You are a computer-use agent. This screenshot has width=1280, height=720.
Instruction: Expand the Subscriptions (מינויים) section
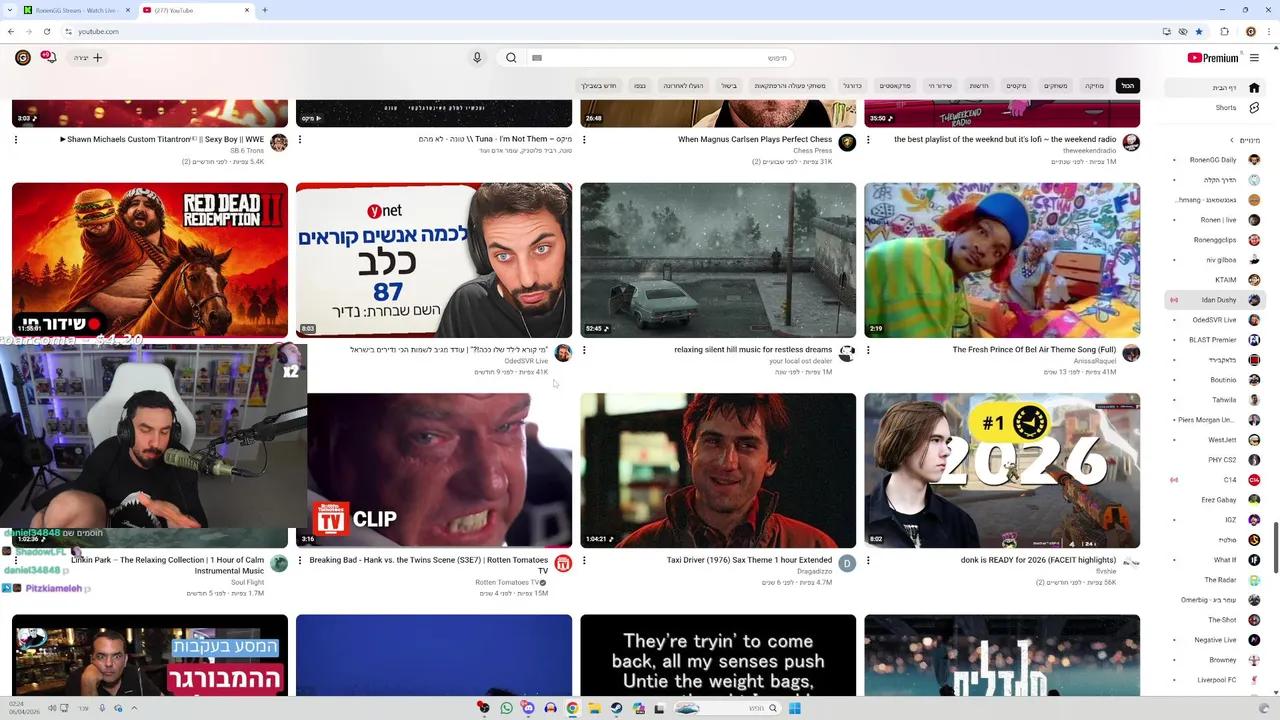pyautogui.click(x=1244, y=140)
